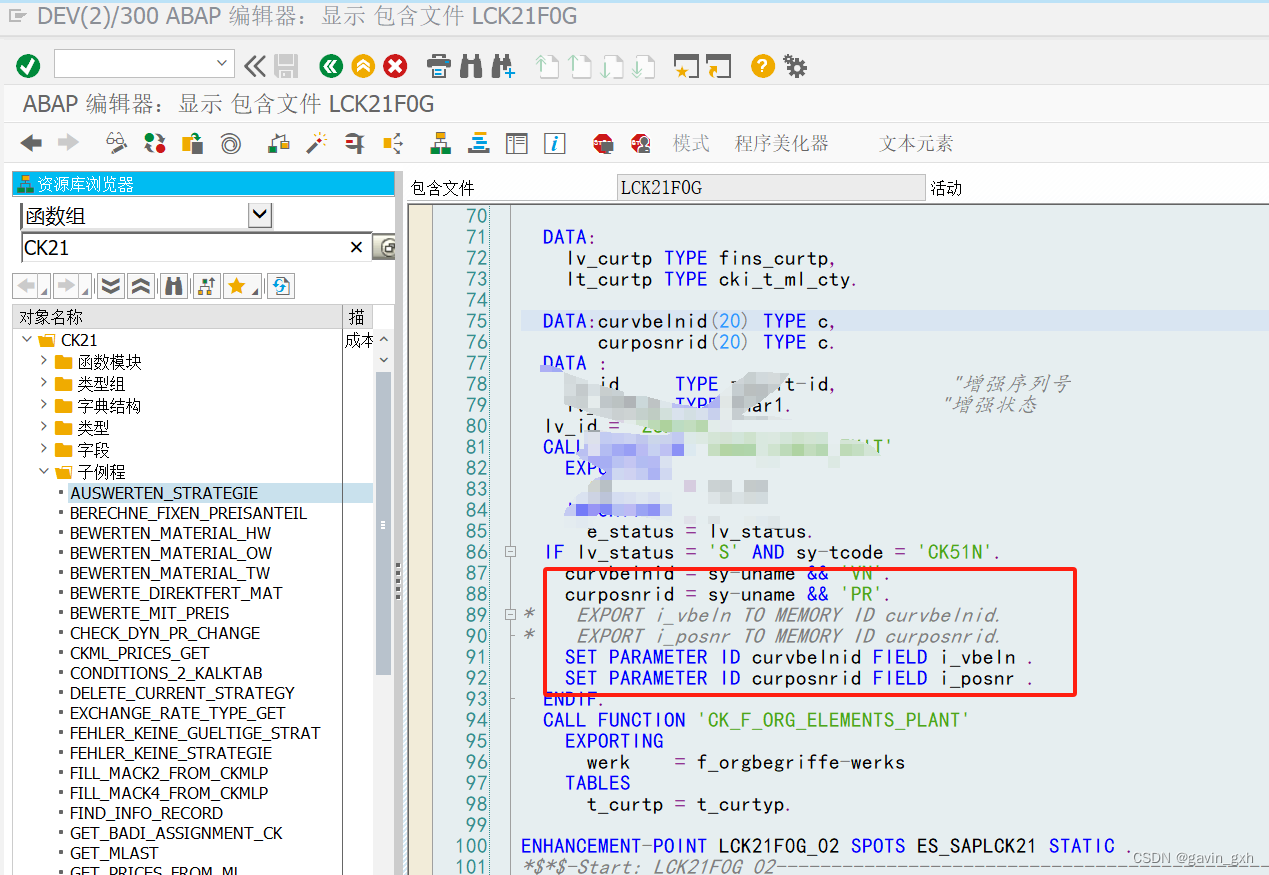Select BEWERTEN_MATERIAL_HW subroutine

coord(170,533)
